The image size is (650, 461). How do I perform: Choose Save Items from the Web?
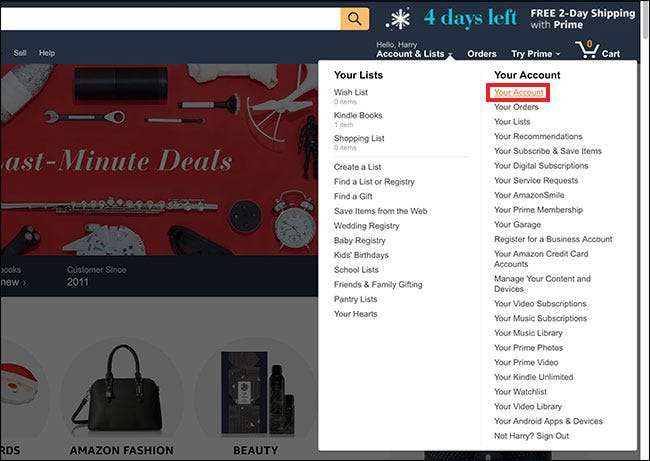coord(381,211)
